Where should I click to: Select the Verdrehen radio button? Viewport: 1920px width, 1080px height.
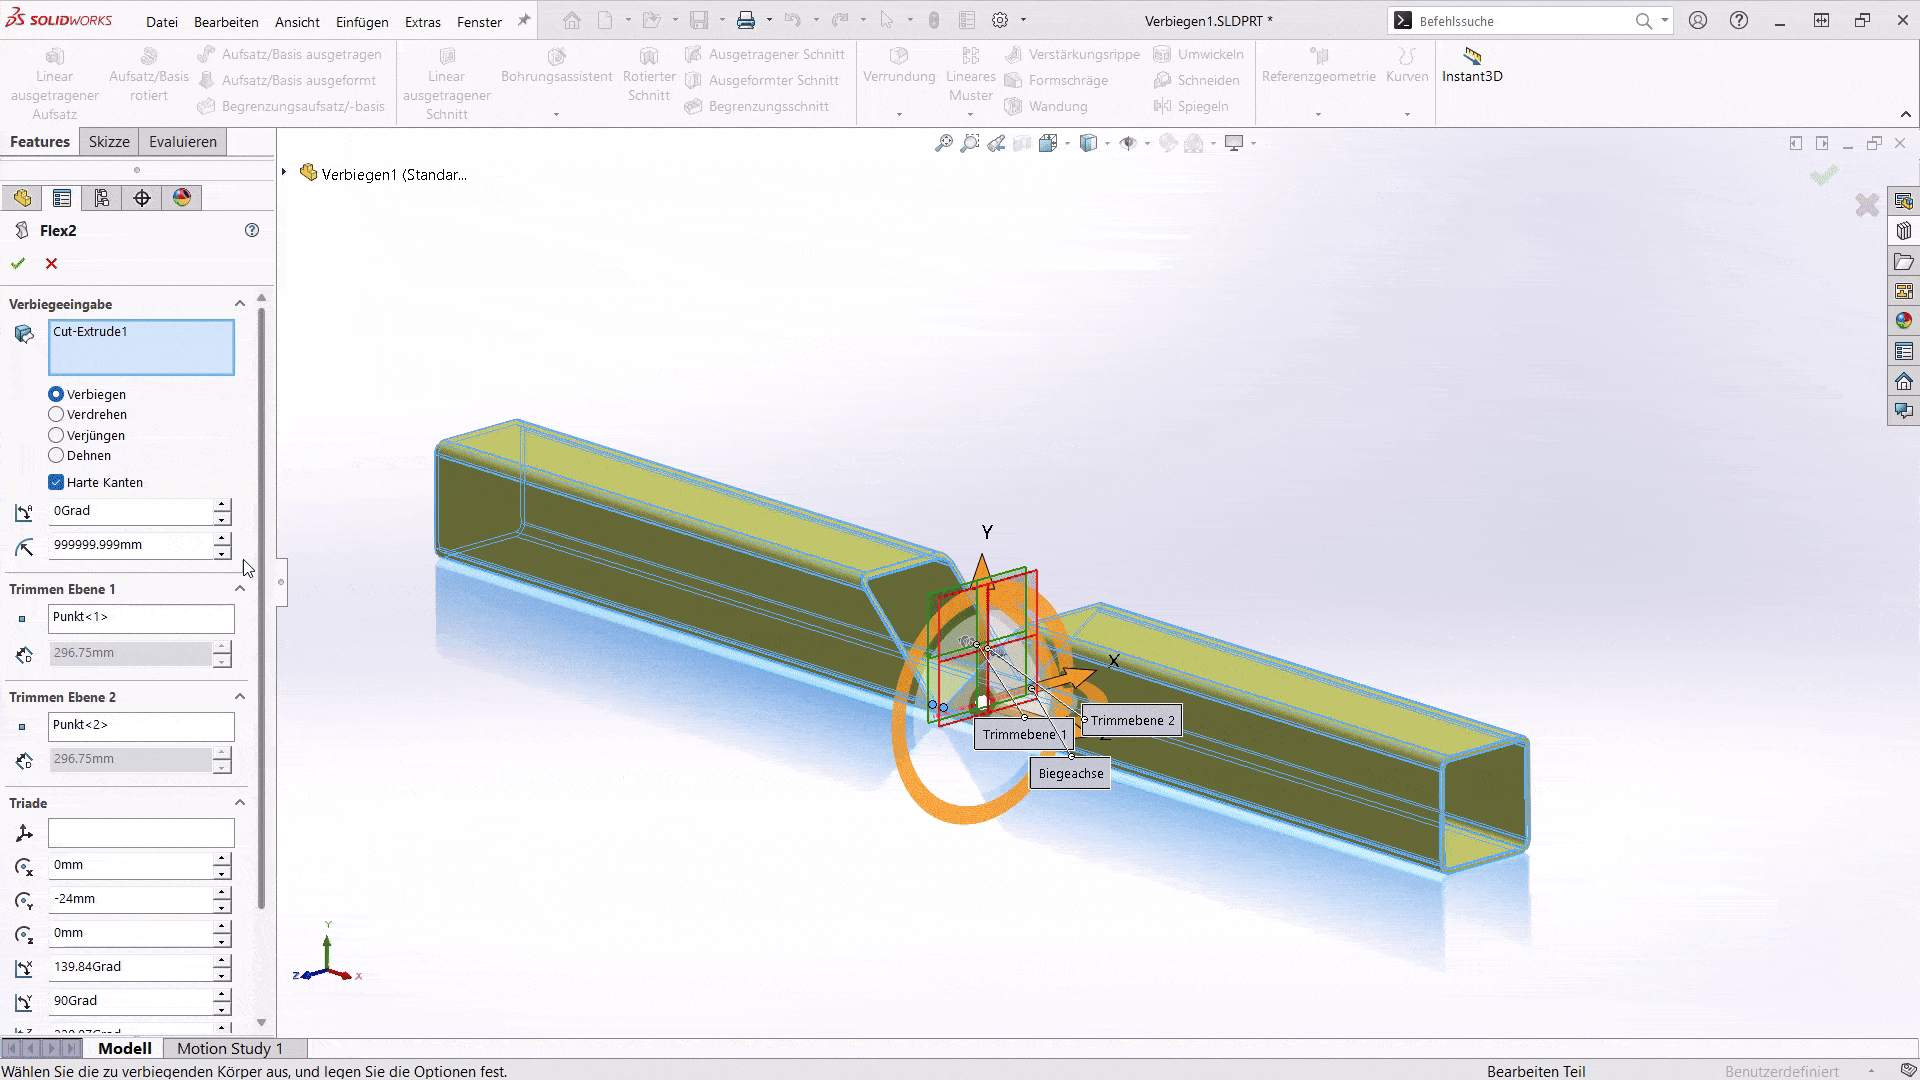[56, 414]
